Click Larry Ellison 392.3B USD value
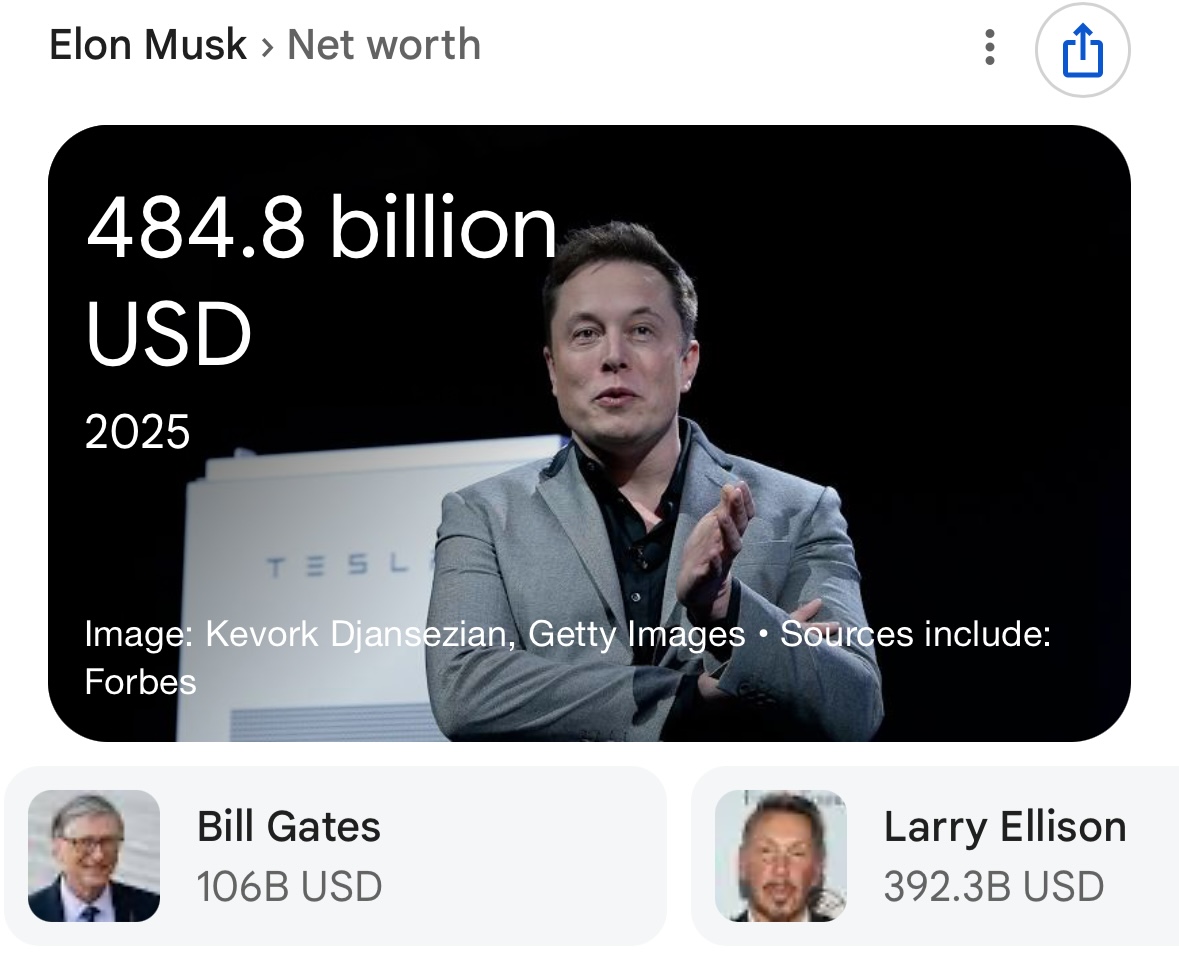This screenshot has height=979, width=1179. 994,887
